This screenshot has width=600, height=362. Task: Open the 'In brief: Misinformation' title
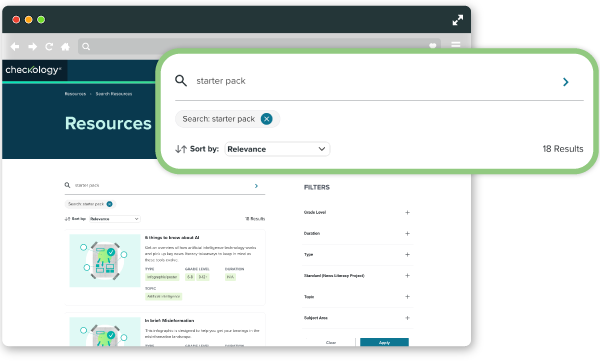169,321
